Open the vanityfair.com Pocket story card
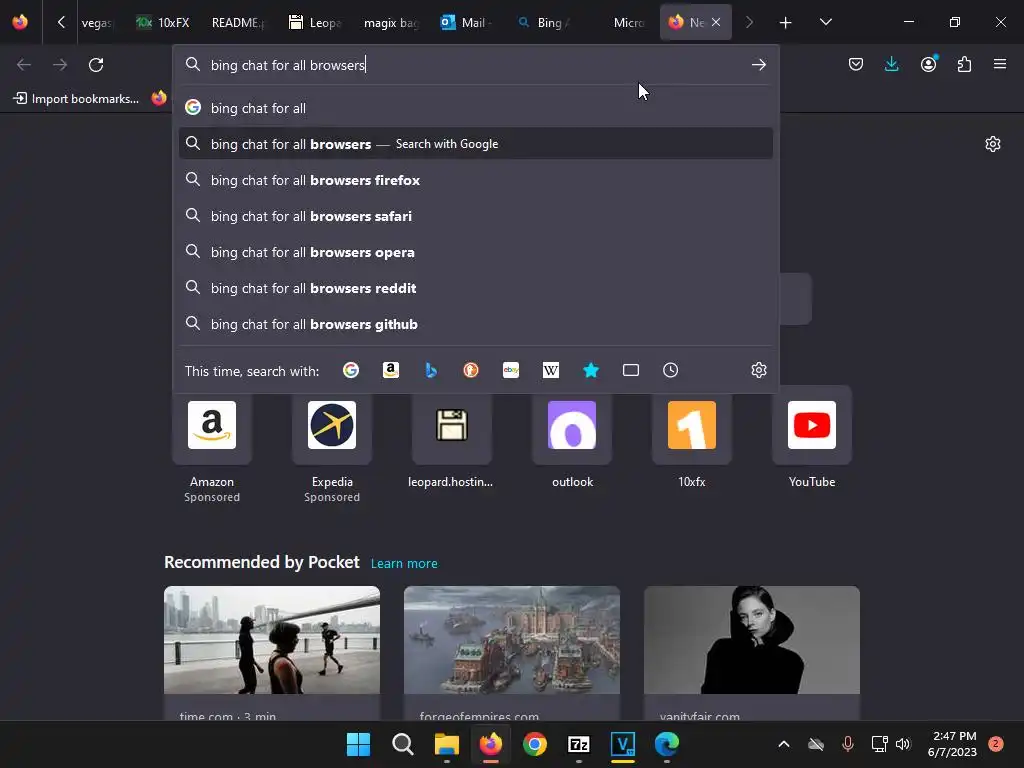Viewport: 1024px width, 768px height. pyautogui.click(x=752, y=653)
